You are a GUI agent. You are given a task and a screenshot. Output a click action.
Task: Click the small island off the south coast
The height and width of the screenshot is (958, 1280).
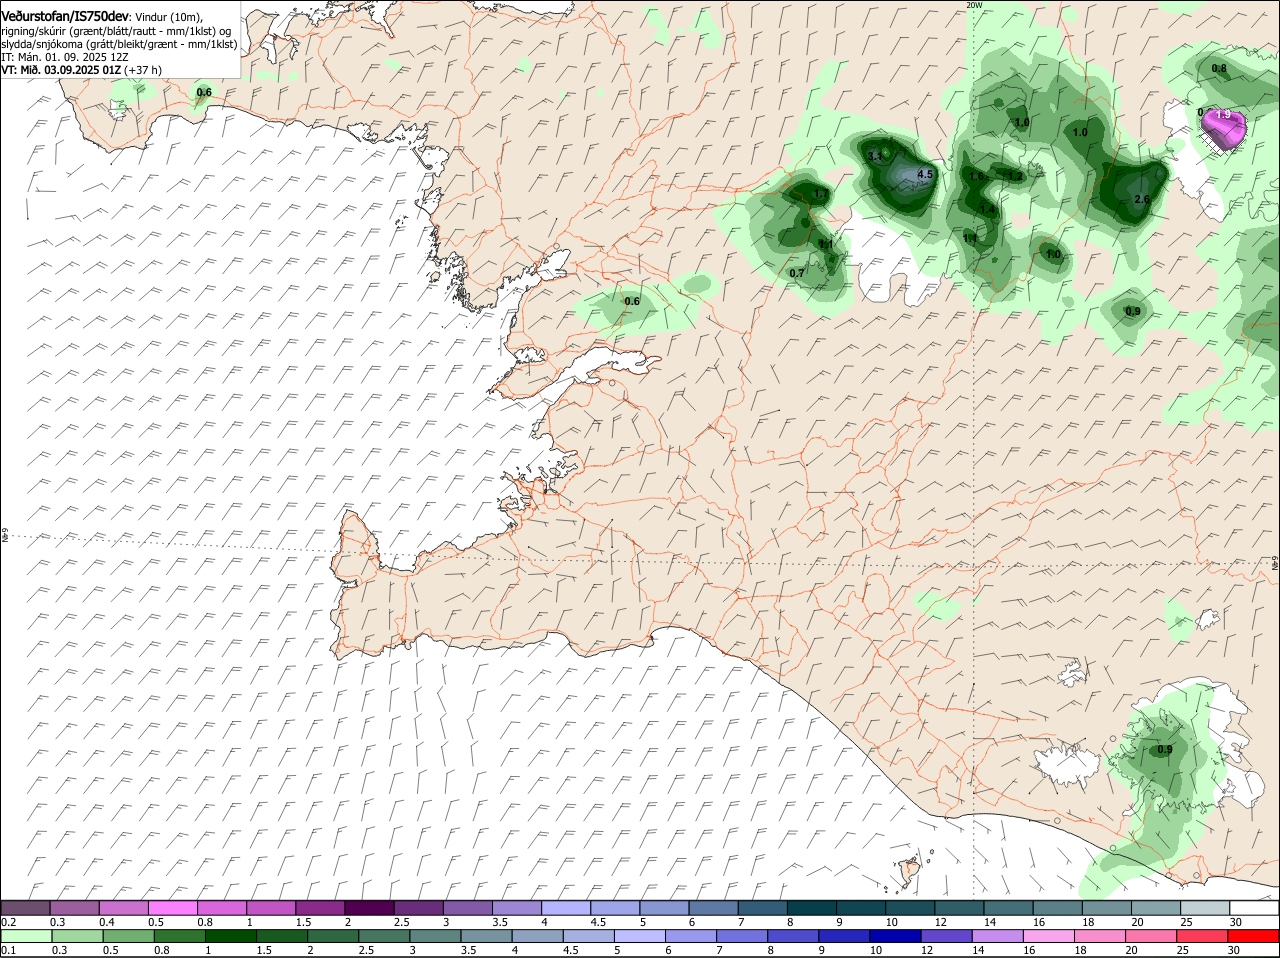coord(910,870)
